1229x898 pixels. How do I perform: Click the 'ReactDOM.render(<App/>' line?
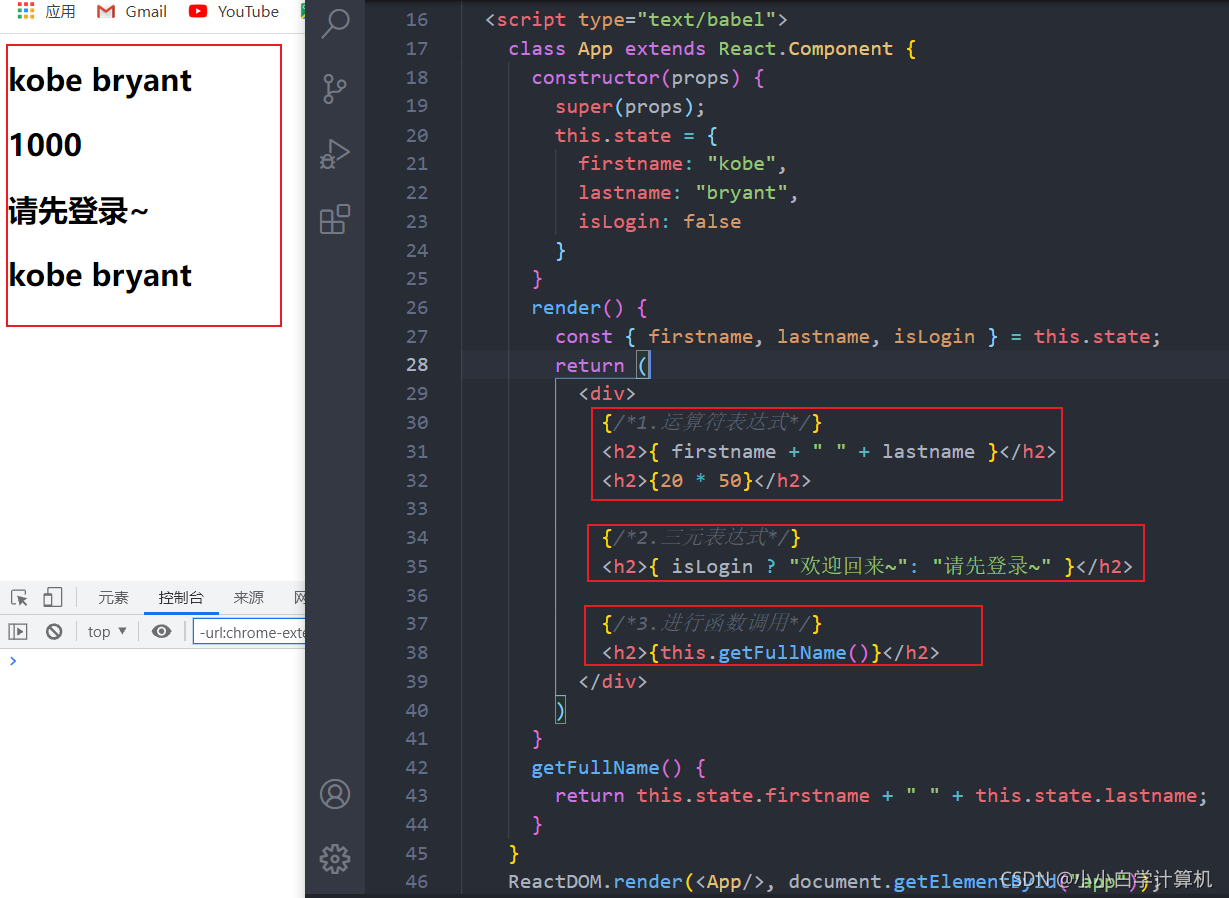pyautogui.click(x=835, y=882)
